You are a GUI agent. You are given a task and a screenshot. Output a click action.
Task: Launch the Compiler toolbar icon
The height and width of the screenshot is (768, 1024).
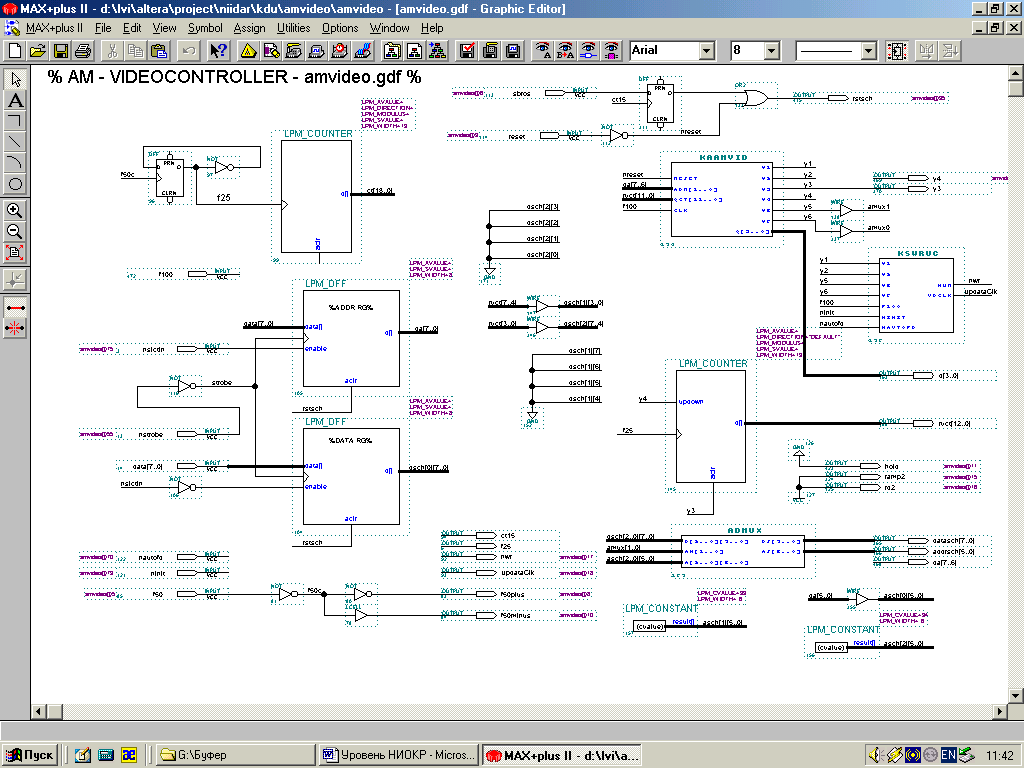pos(294,50)
